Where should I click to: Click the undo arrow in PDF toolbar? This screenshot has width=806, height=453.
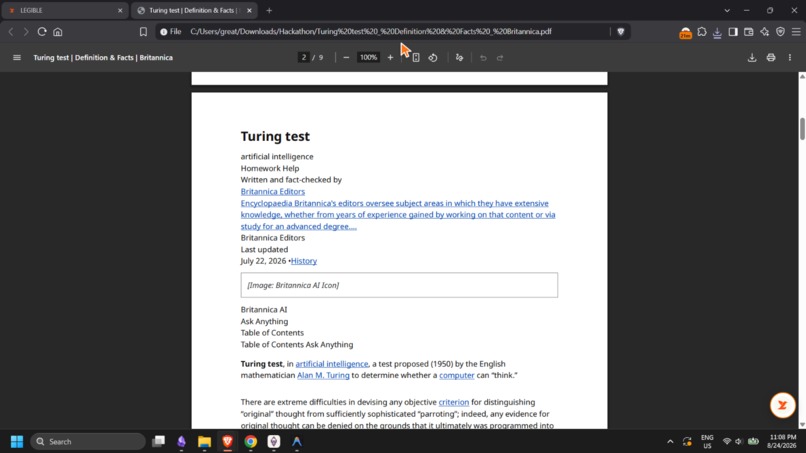point(483,58)
